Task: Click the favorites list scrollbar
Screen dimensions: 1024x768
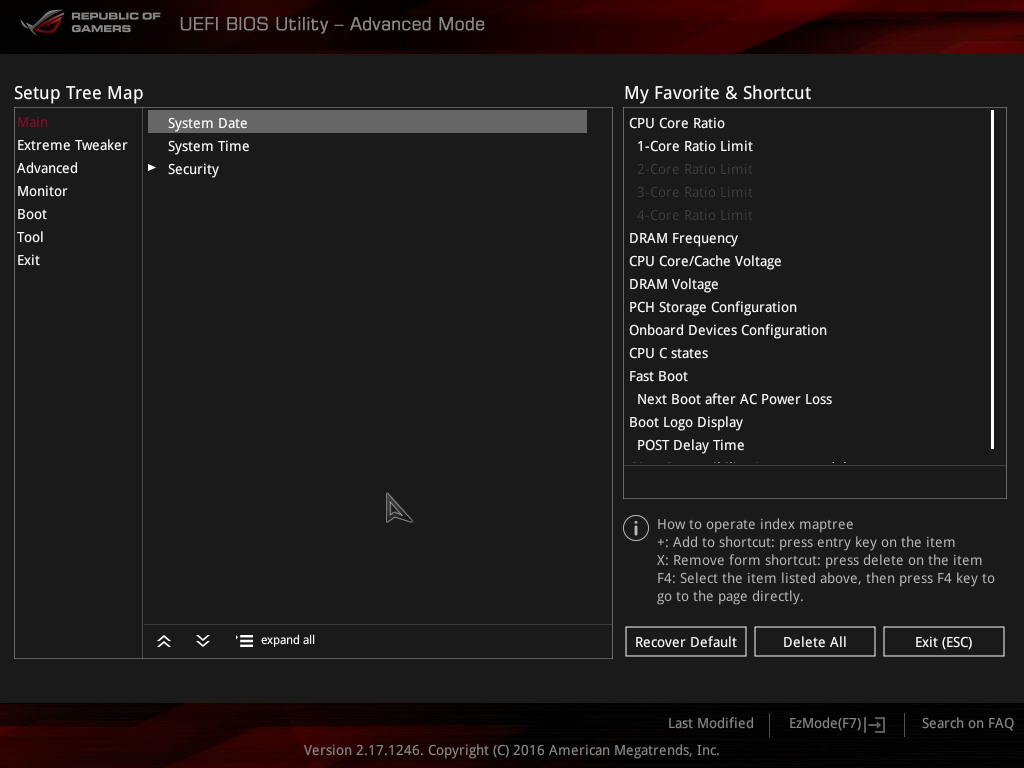Action: click(x=993, y=280)
